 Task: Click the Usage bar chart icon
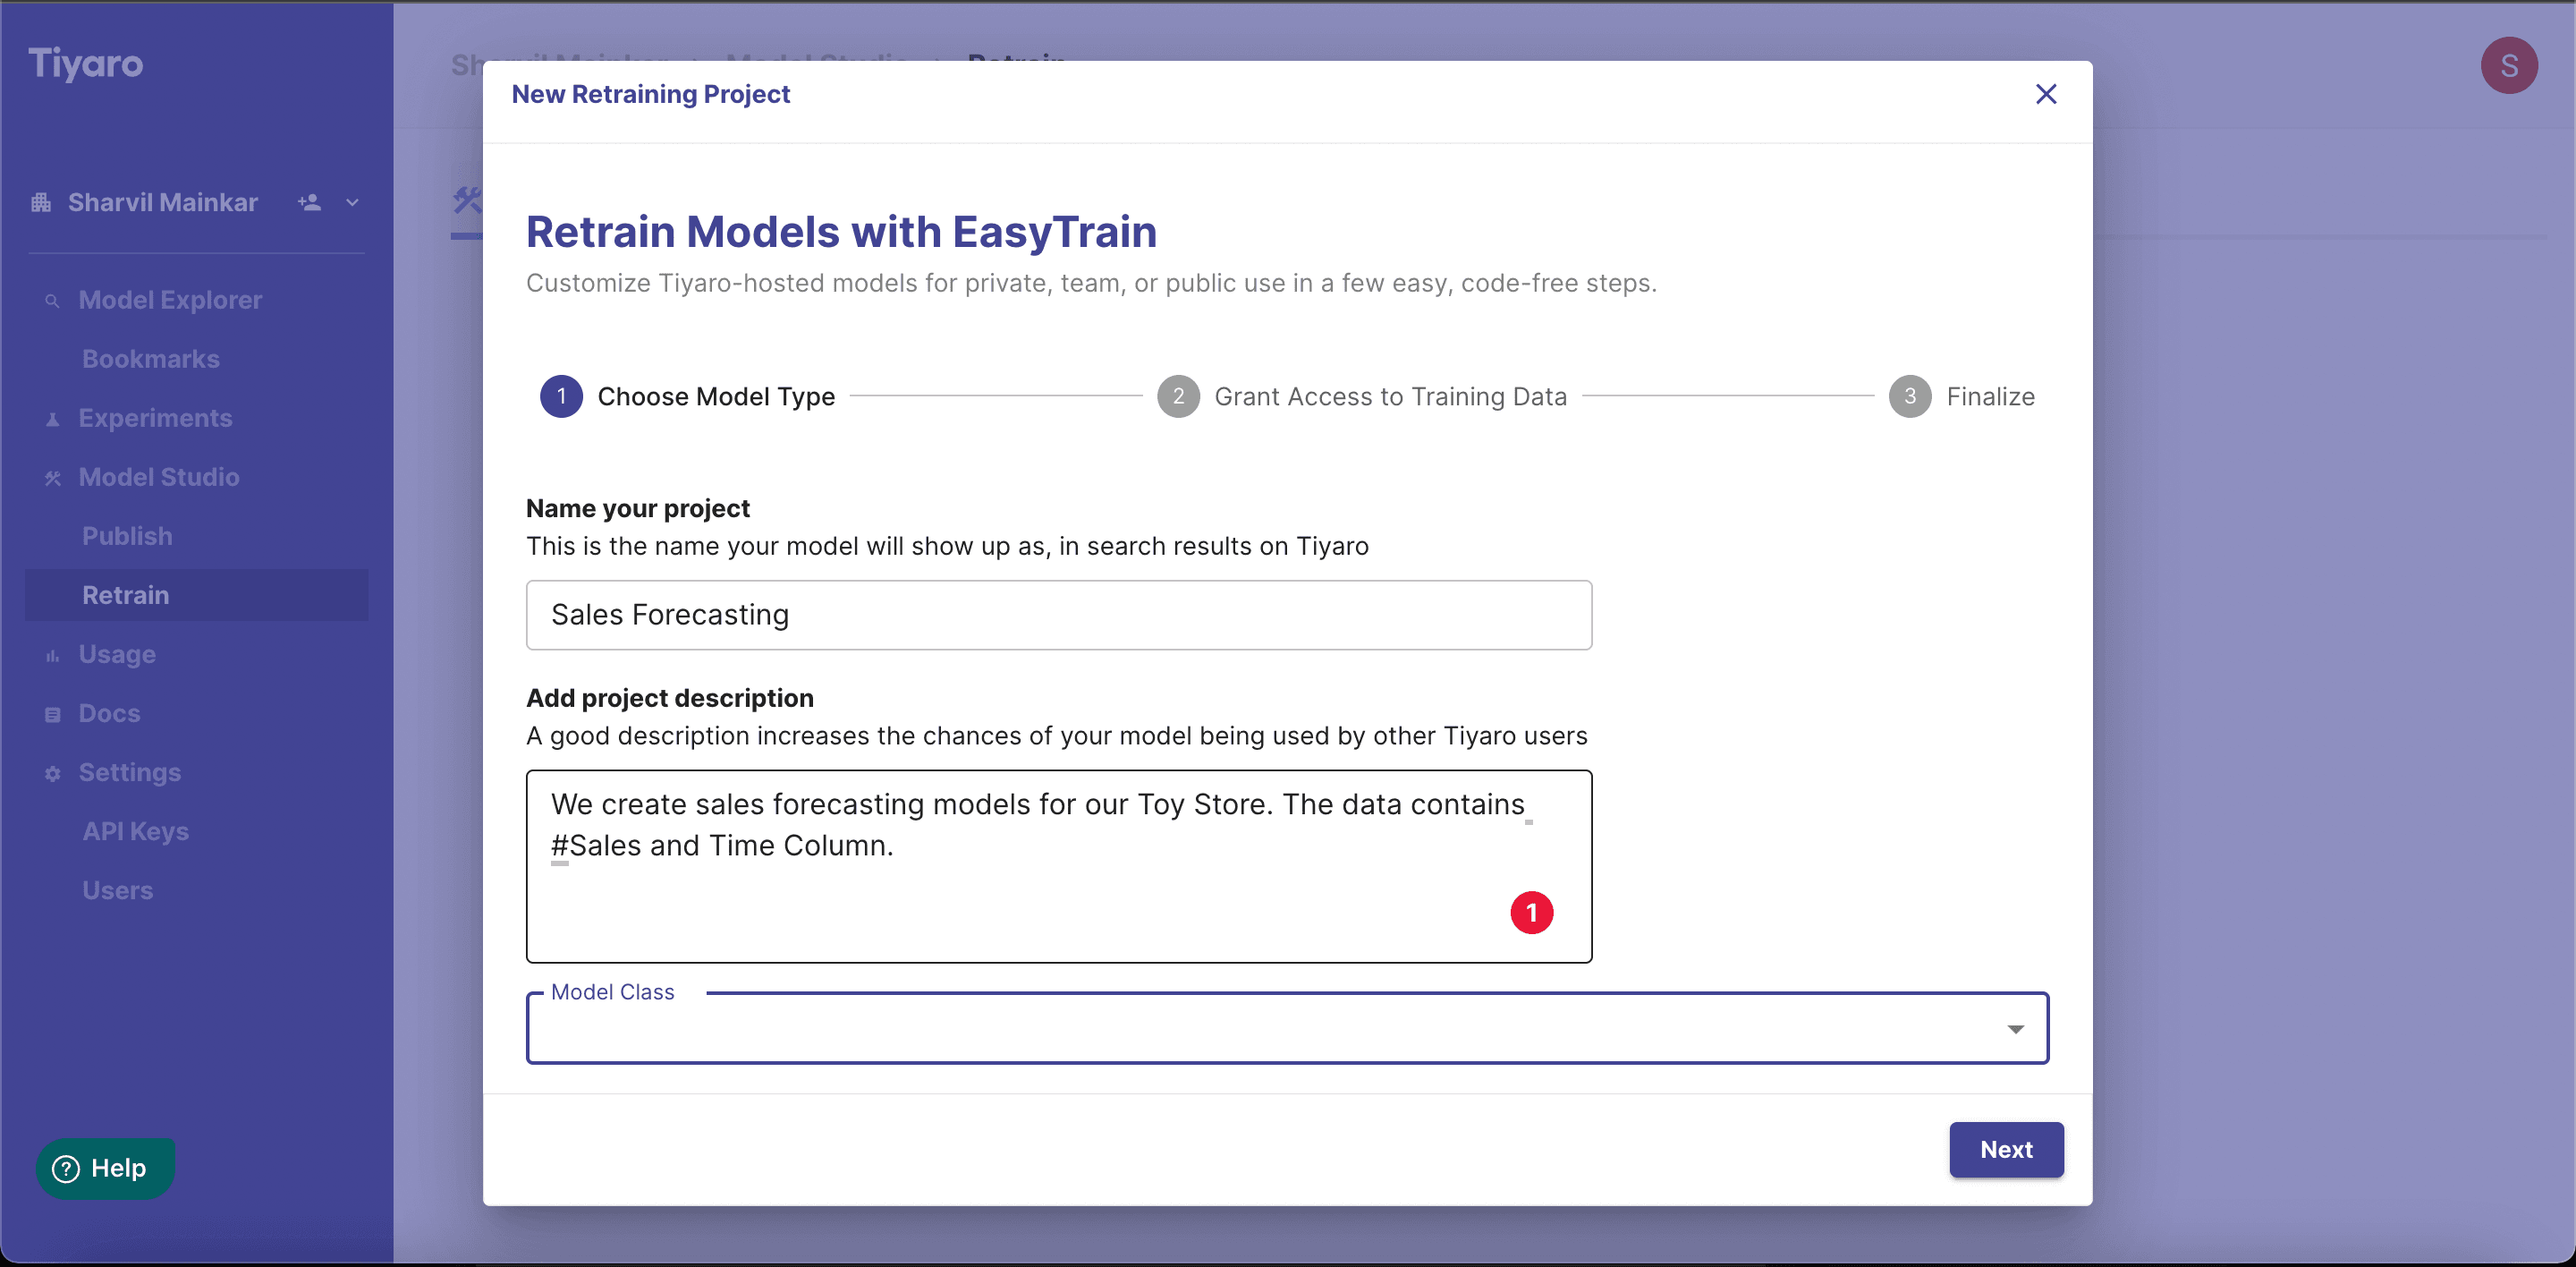tap(53, 656)
